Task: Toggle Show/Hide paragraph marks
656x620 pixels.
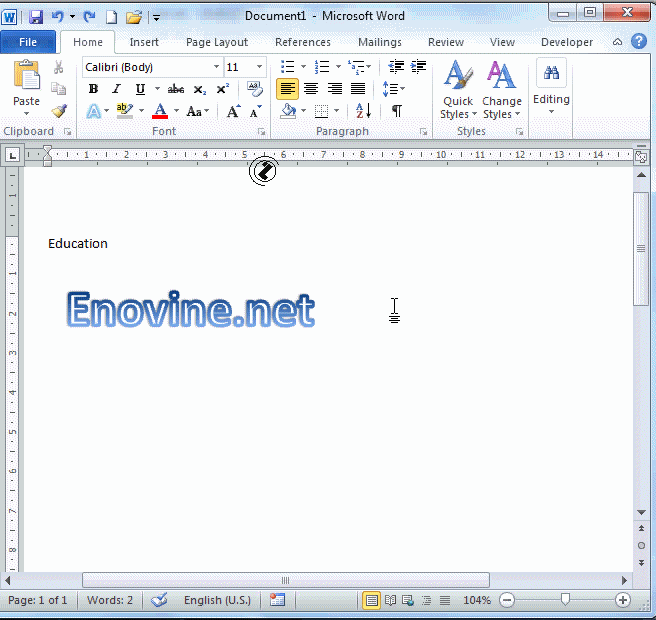Action: coord(396,111)
